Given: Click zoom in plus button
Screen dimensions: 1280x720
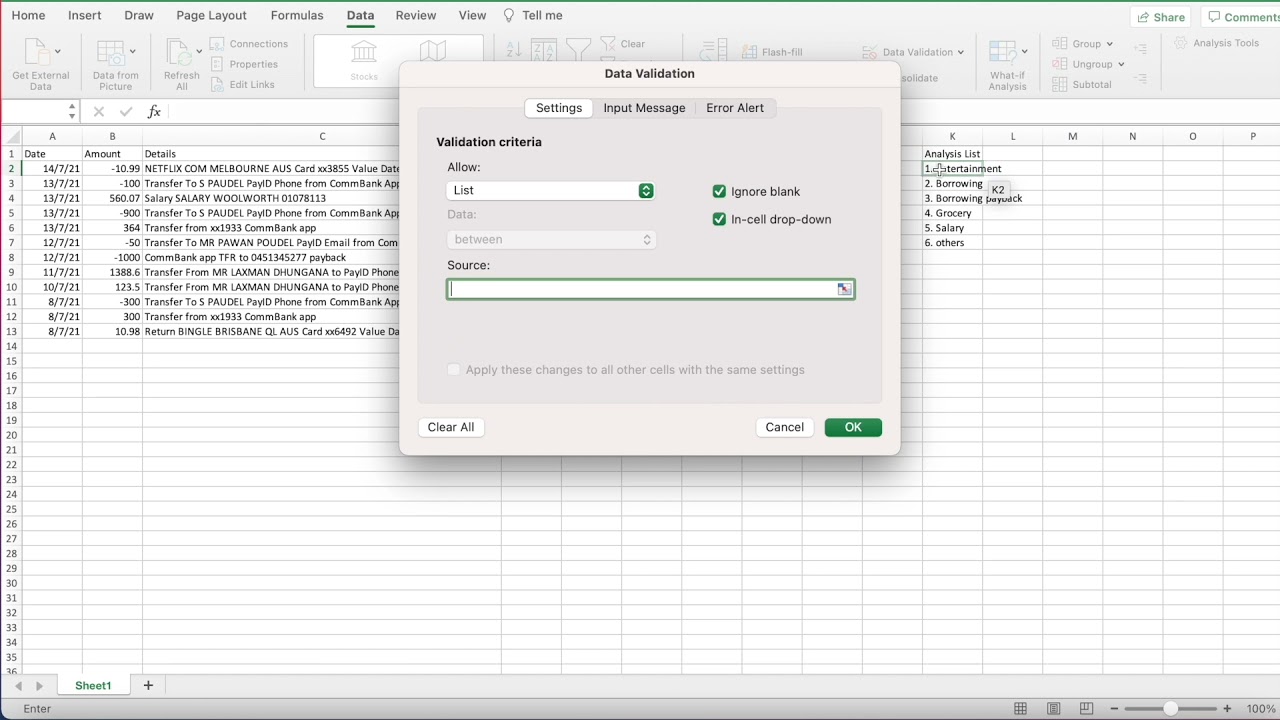Looking at the screenshot, I should (1227, 709).
